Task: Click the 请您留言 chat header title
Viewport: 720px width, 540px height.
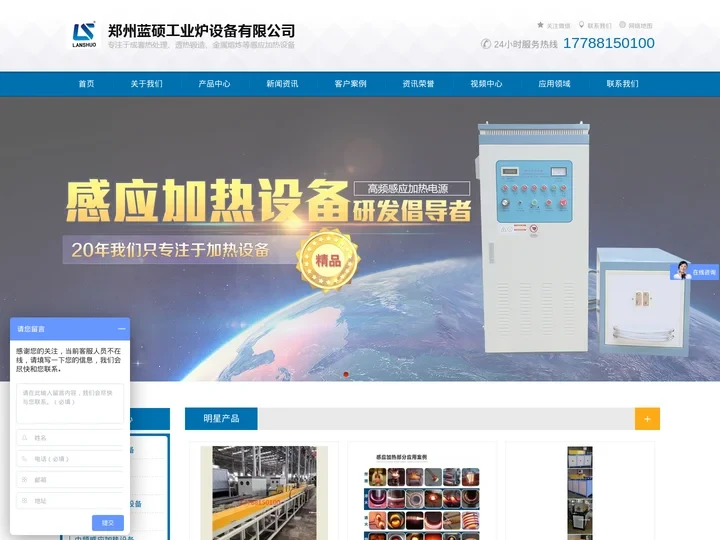Action: 31,329
